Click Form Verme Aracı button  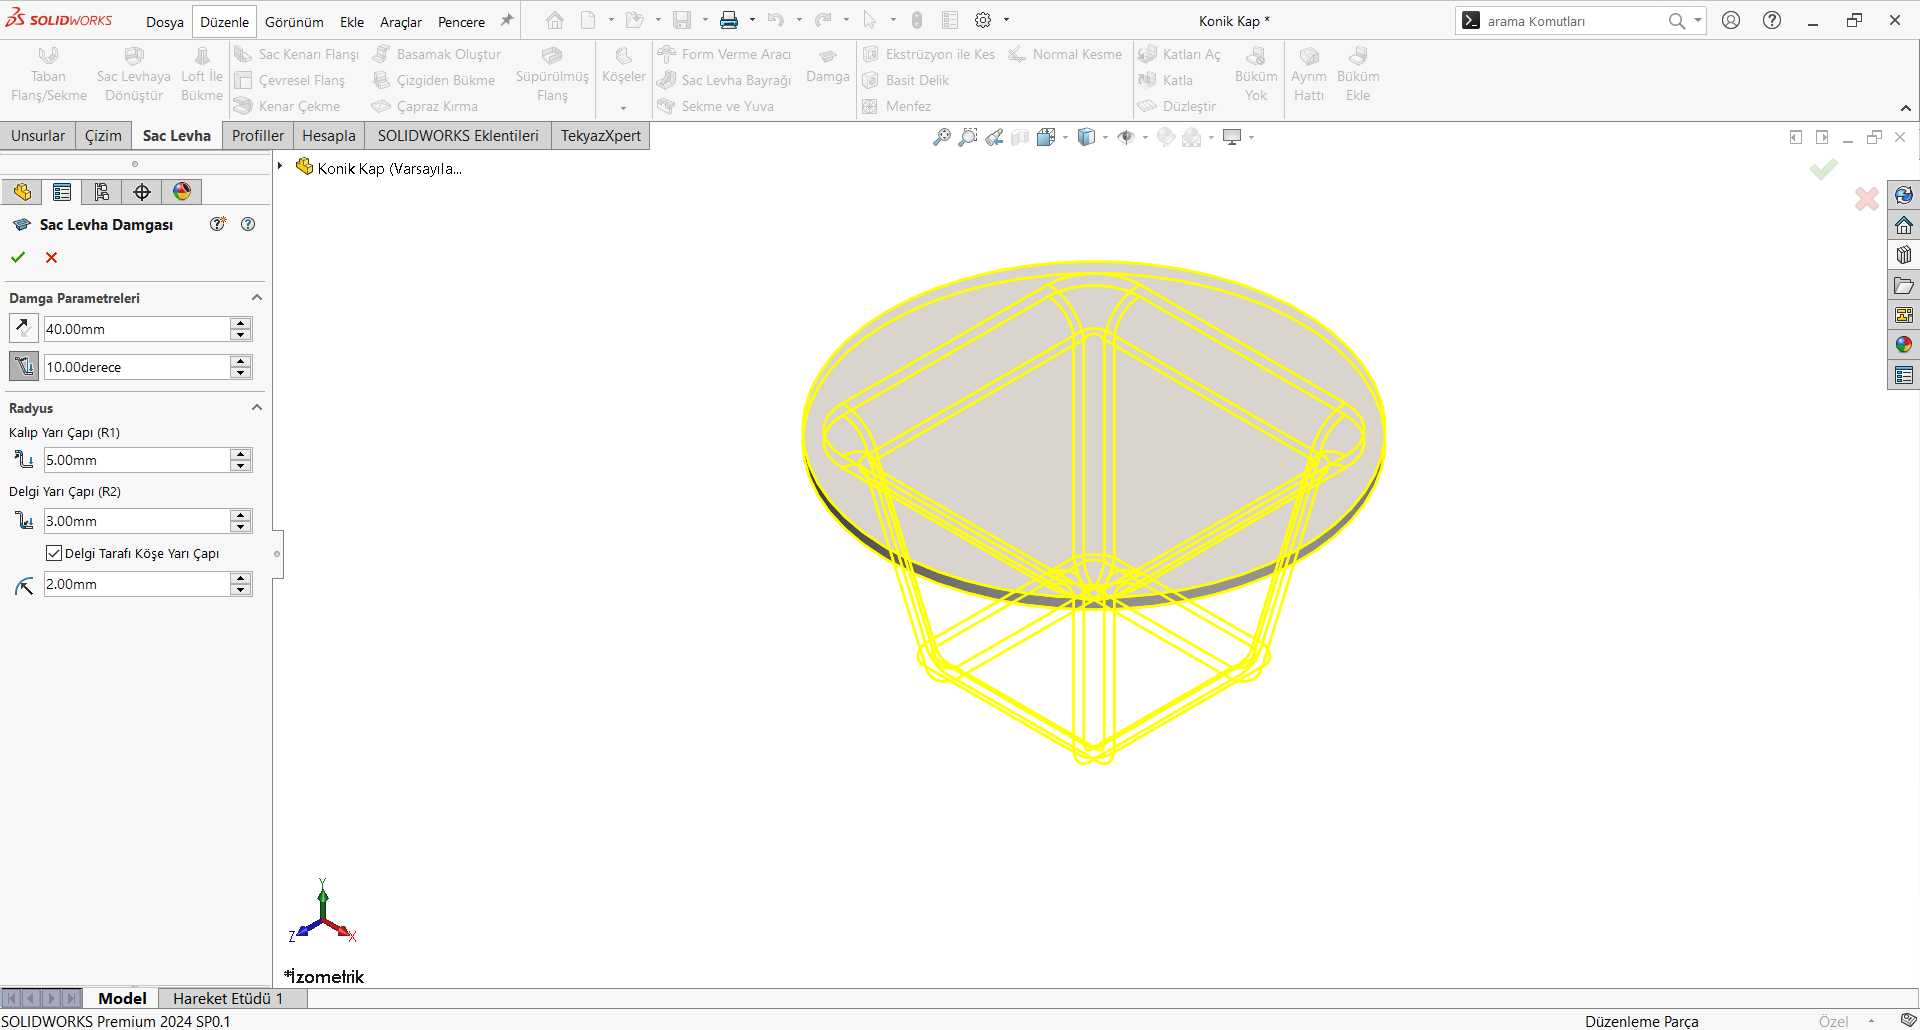(724, 54)
